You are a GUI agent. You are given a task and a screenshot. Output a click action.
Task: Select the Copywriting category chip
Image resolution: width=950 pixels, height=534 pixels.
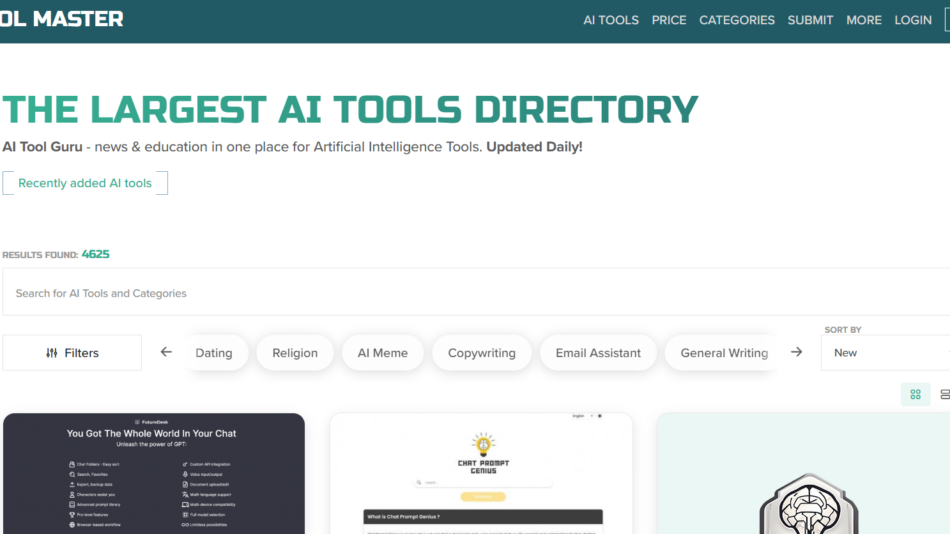[x=482, y=353]
